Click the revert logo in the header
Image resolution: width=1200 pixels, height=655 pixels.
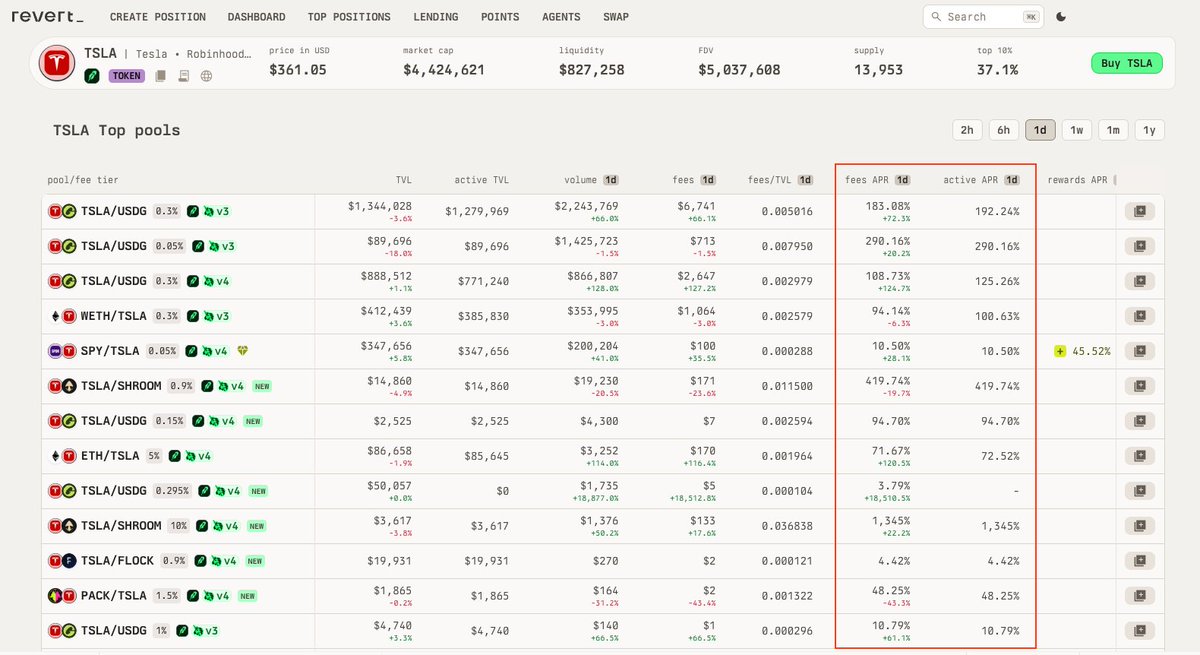click(x=47, y=17)
